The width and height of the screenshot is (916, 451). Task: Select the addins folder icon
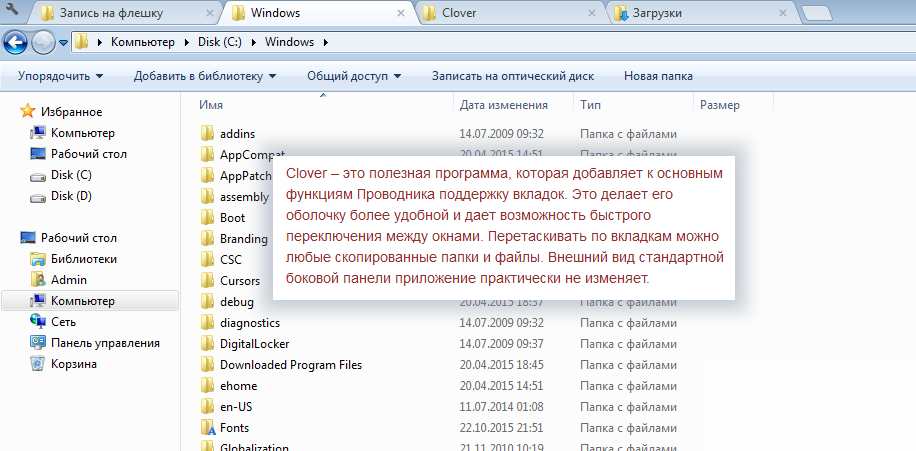tap(207, 134)
